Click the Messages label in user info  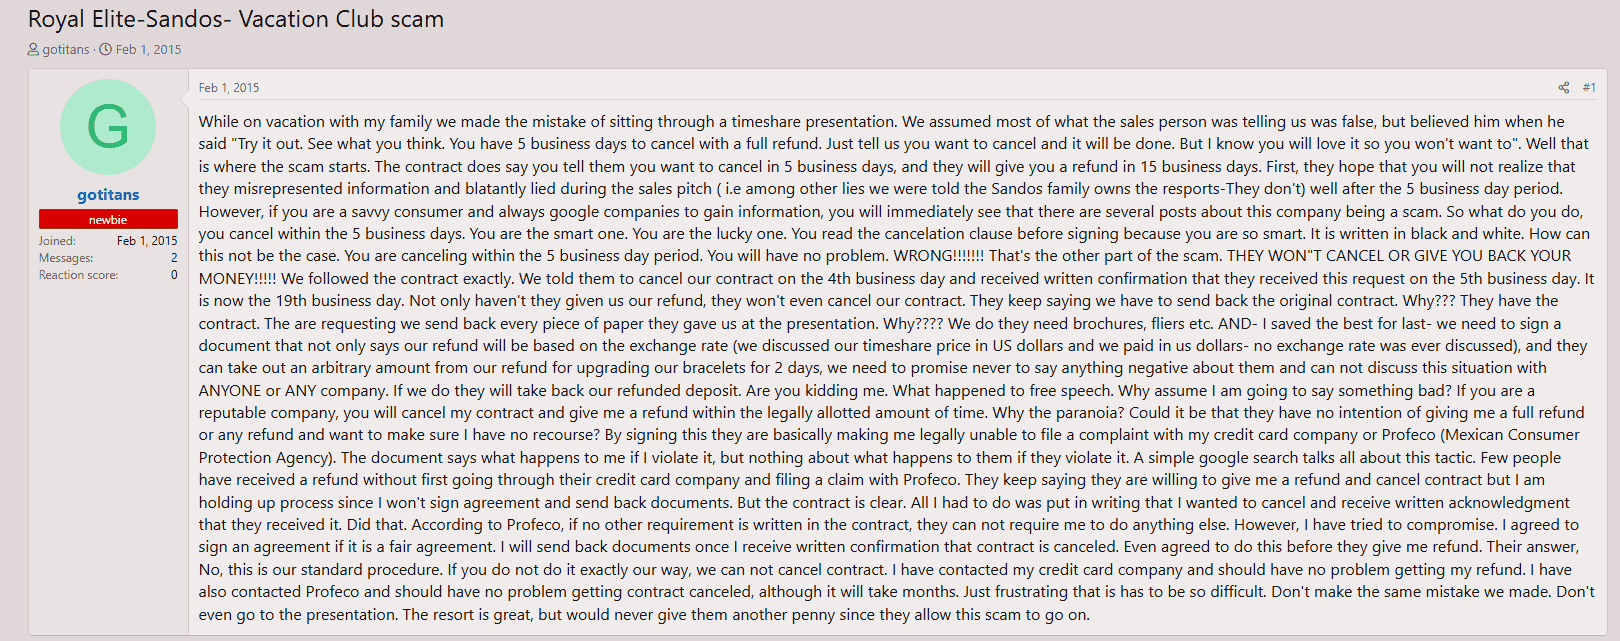[66, 258]
